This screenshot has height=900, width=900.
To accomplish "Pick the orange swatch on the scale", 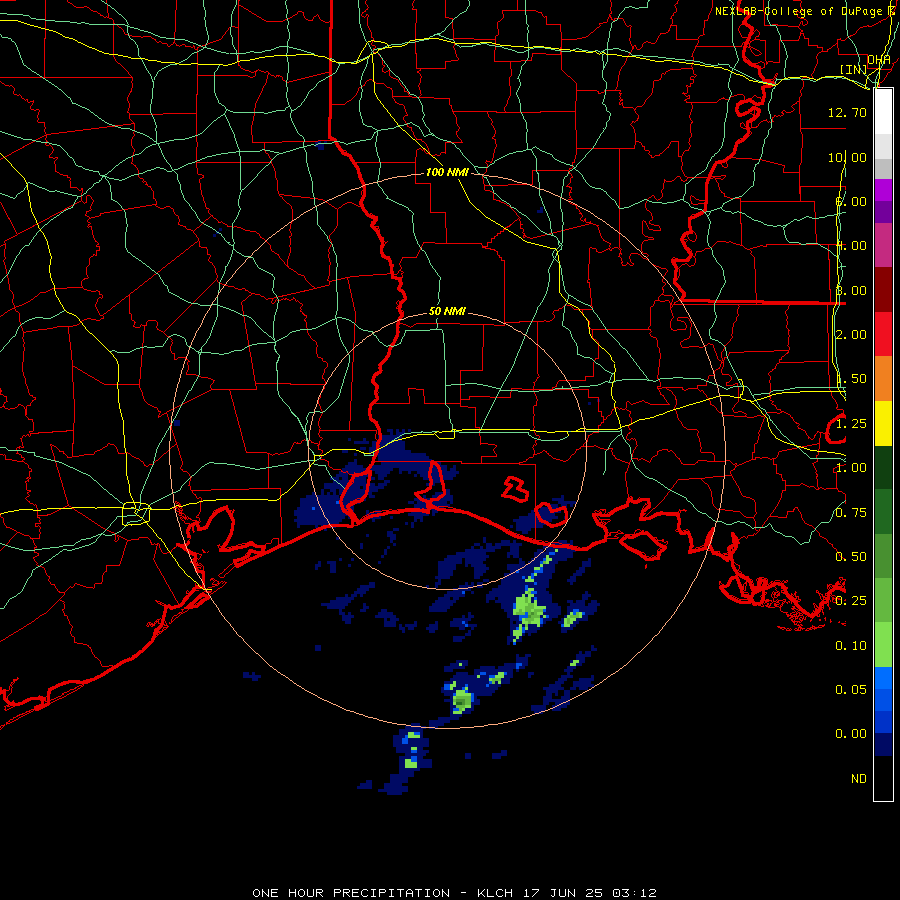I will (x=883, y=379).
